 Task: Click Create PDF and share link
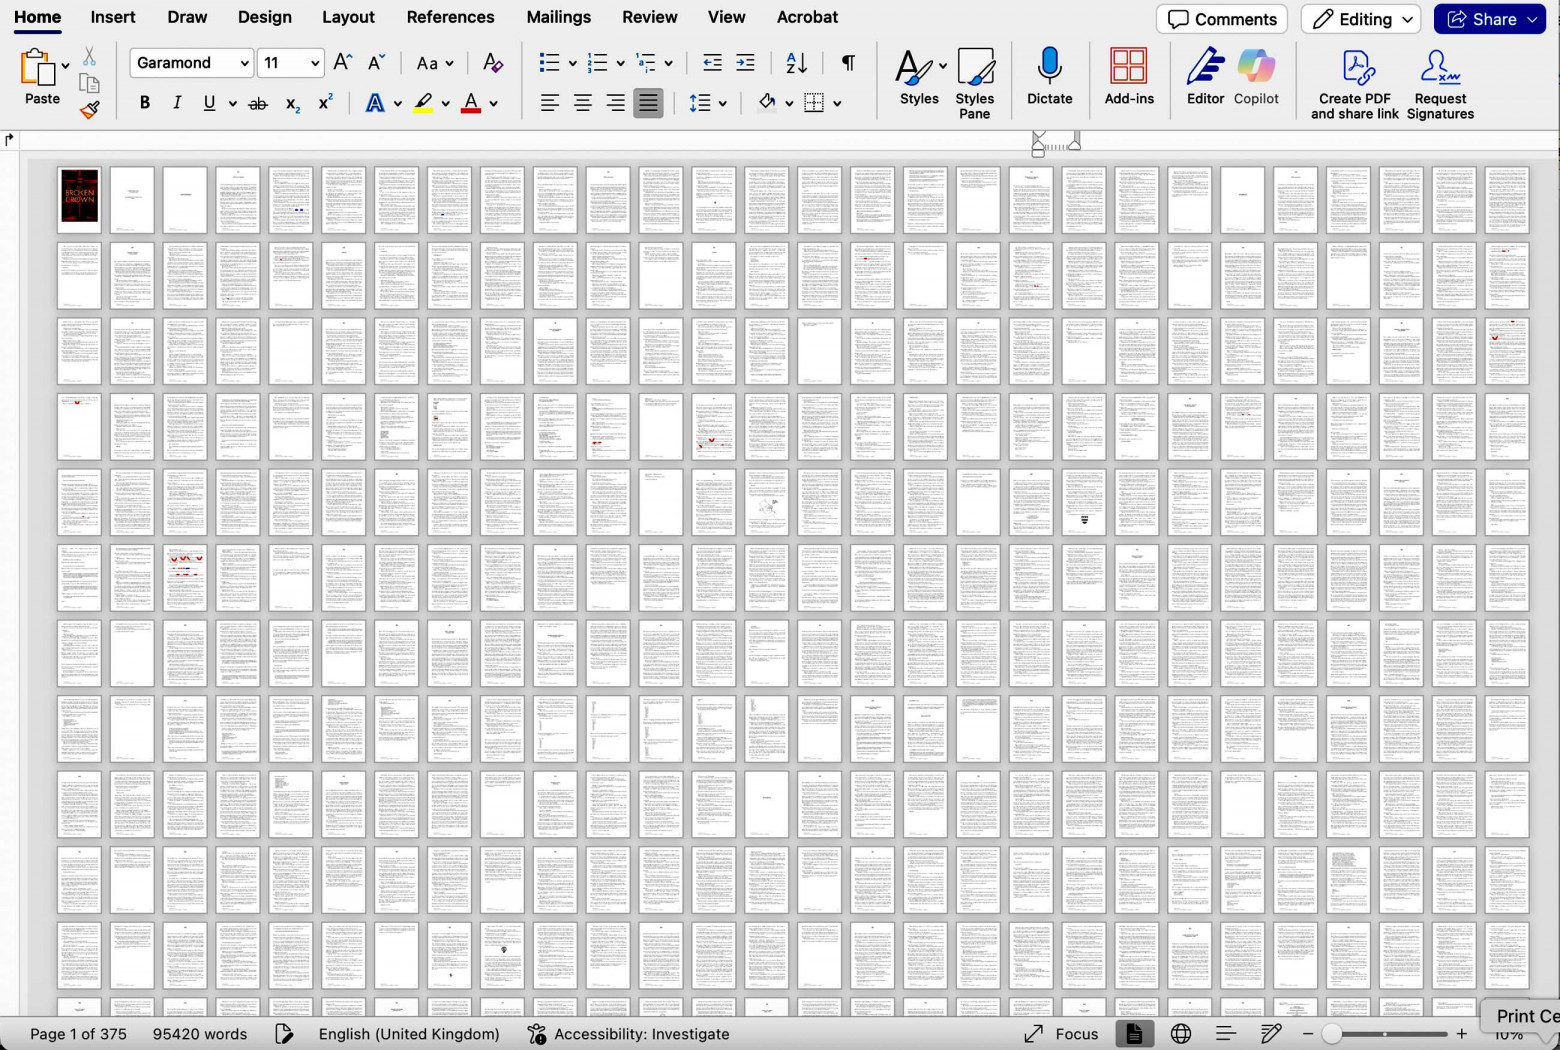[x=1355, y=84]
